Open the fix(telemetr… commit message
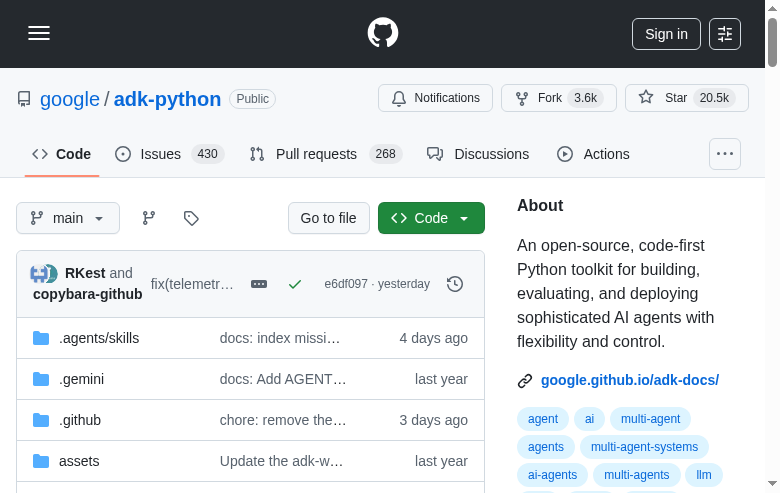The width and height of the screenshot is (780, 493). [x=192, y=284]
